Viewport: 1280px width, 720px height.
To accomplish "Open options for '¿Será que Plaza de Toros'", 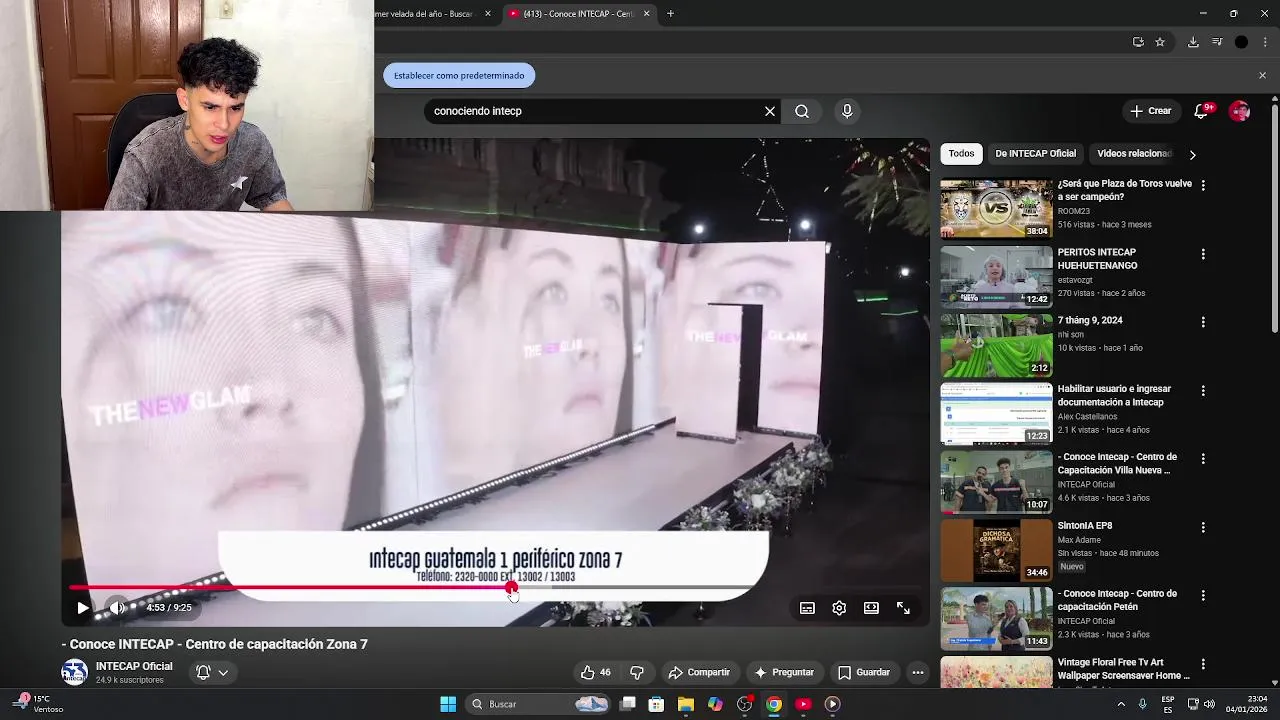I will tap(1203, 185).
